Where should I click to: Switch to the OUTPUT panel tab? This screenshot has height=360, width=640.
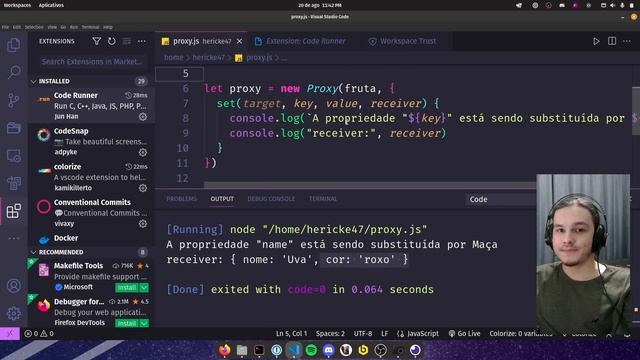(222, 199)
